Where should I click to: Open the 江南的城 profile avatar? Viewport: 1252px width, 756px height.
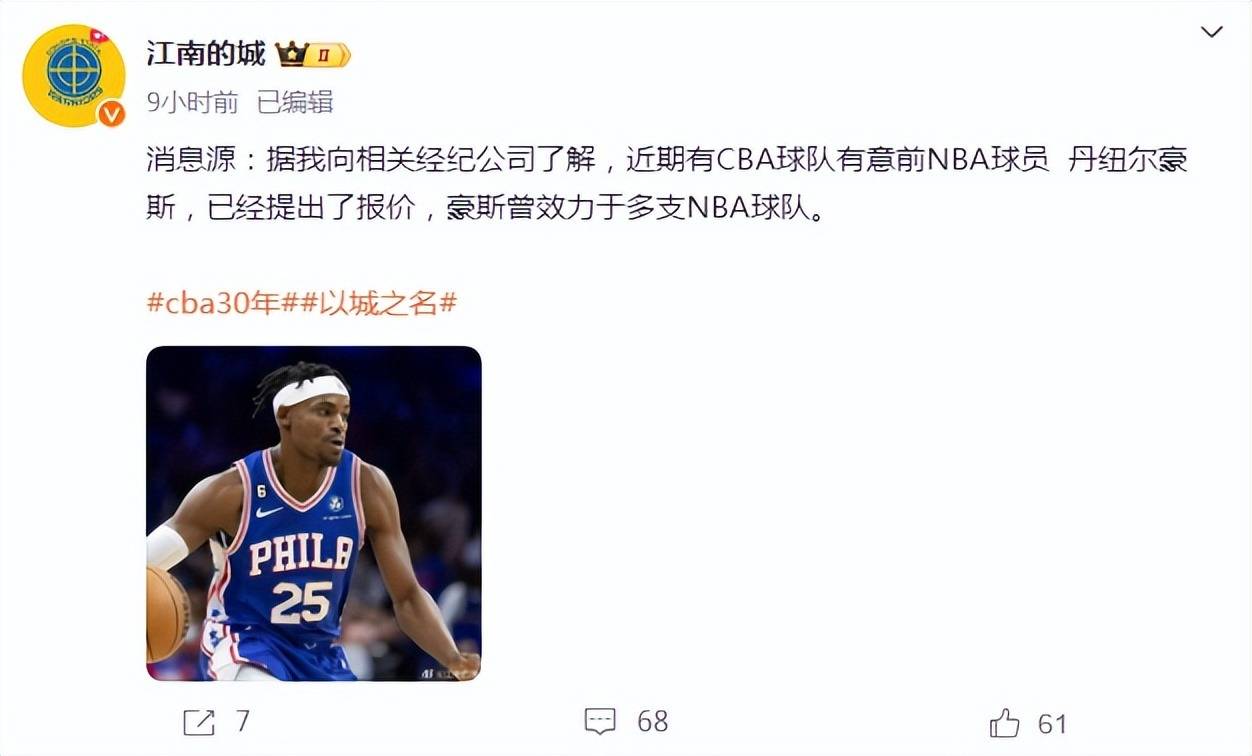tap(74, 76)
